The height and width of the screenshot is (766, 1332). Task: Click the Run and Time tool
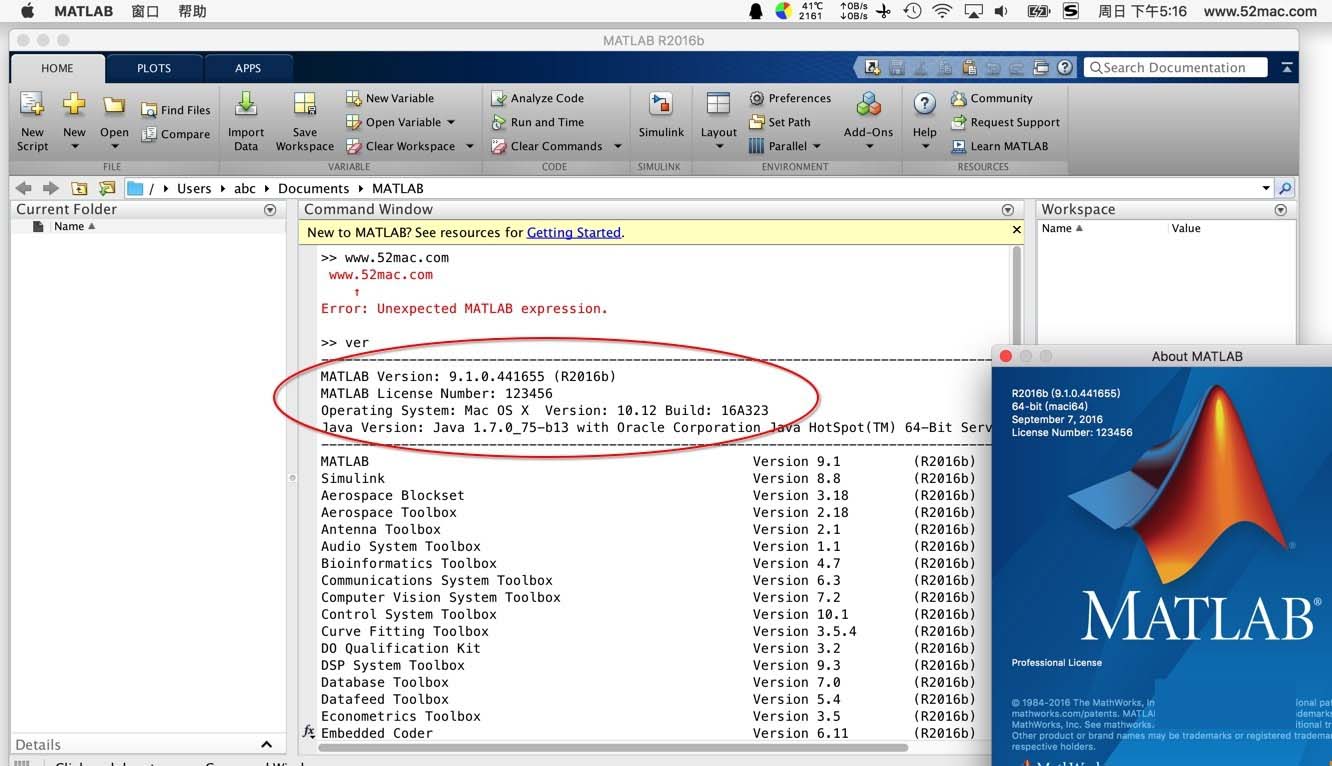(x=538, y=122)
